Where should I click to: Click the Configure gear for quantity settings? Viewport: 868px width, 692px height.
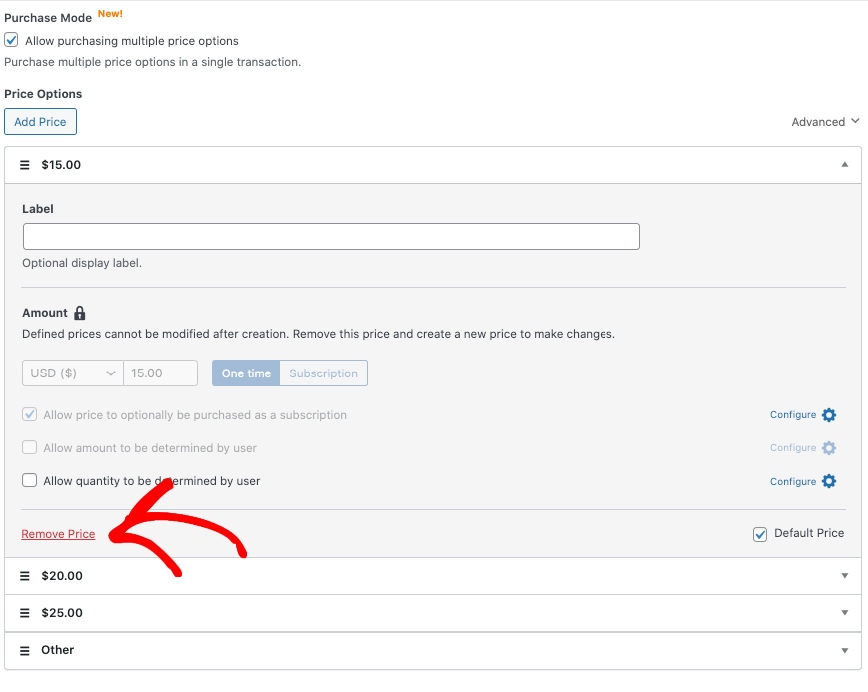(830, 481)
